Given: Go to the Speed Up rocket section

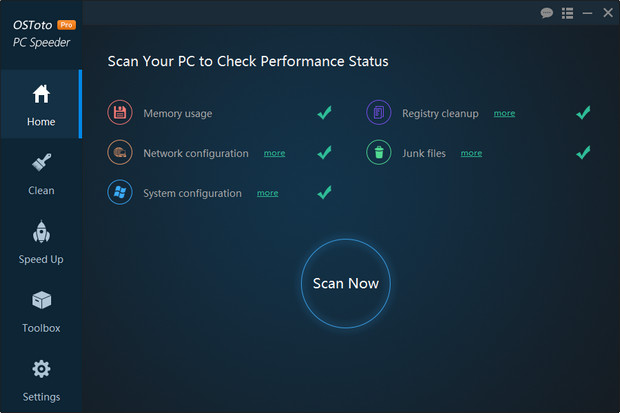Looking at the screenshot, I should [41, 242].
